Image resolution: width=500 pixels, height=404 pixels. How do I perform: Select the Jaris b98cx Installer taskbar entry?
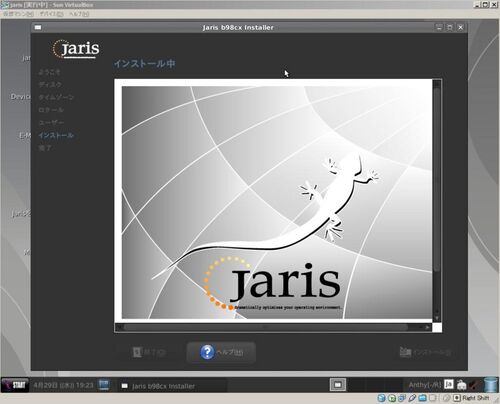pyautogui.click(x=172, y=386)
